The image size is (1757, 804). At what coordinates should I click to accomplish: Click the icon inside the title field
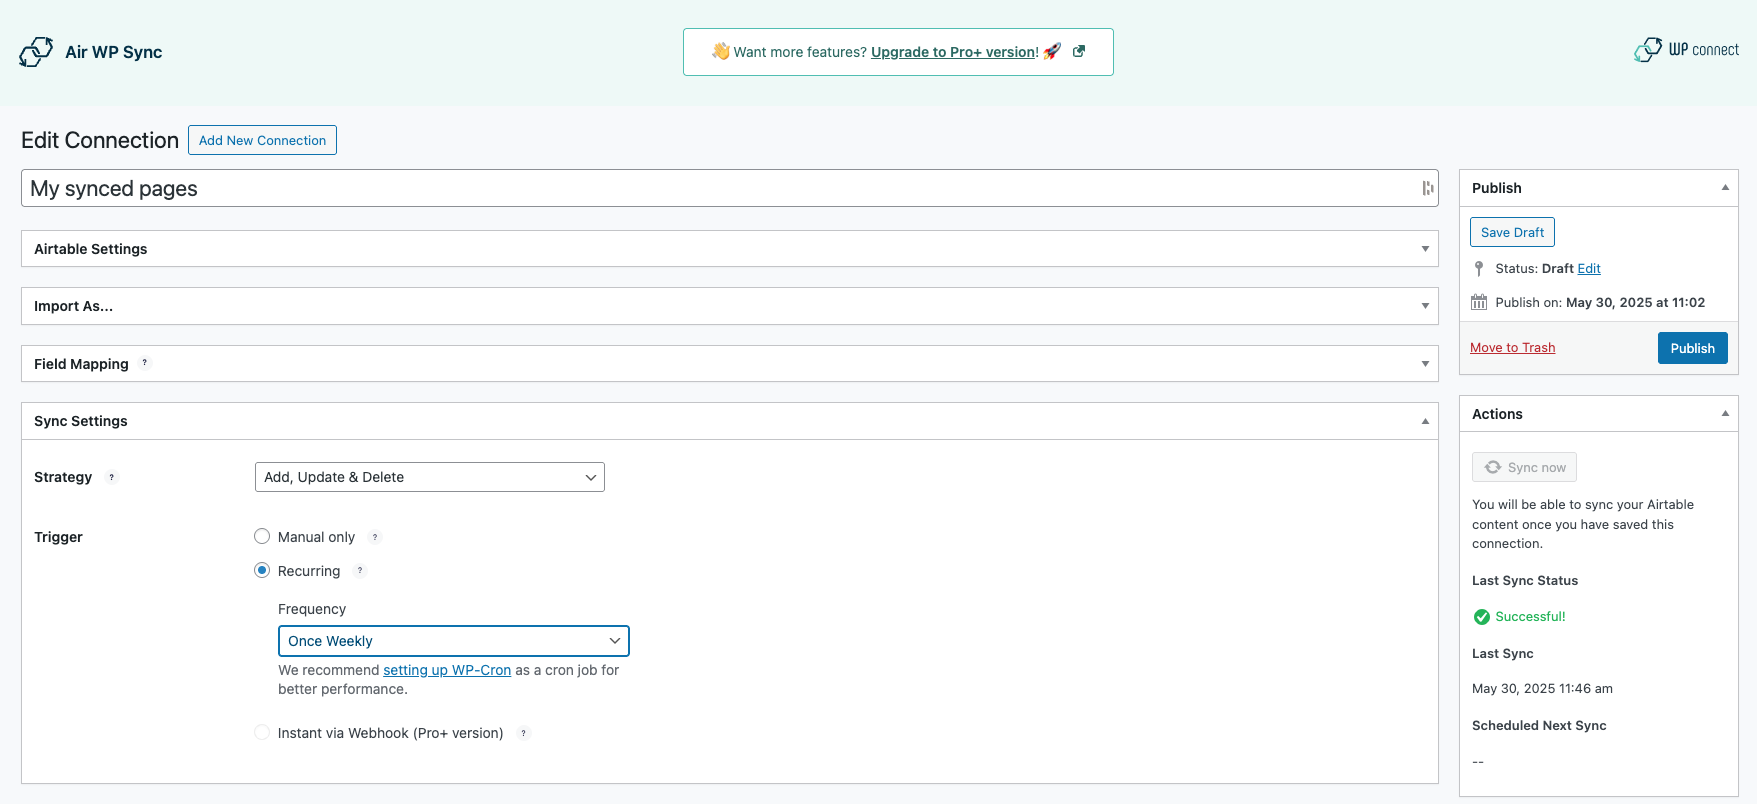click(1427, 188)
